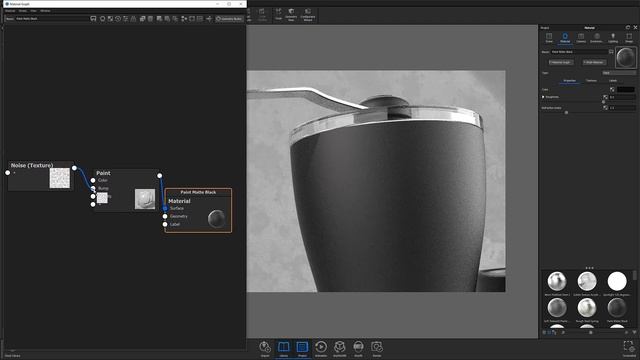Open Tools in the main toolbar
This screenshot has width=640, height=360.
pos(278,14)
